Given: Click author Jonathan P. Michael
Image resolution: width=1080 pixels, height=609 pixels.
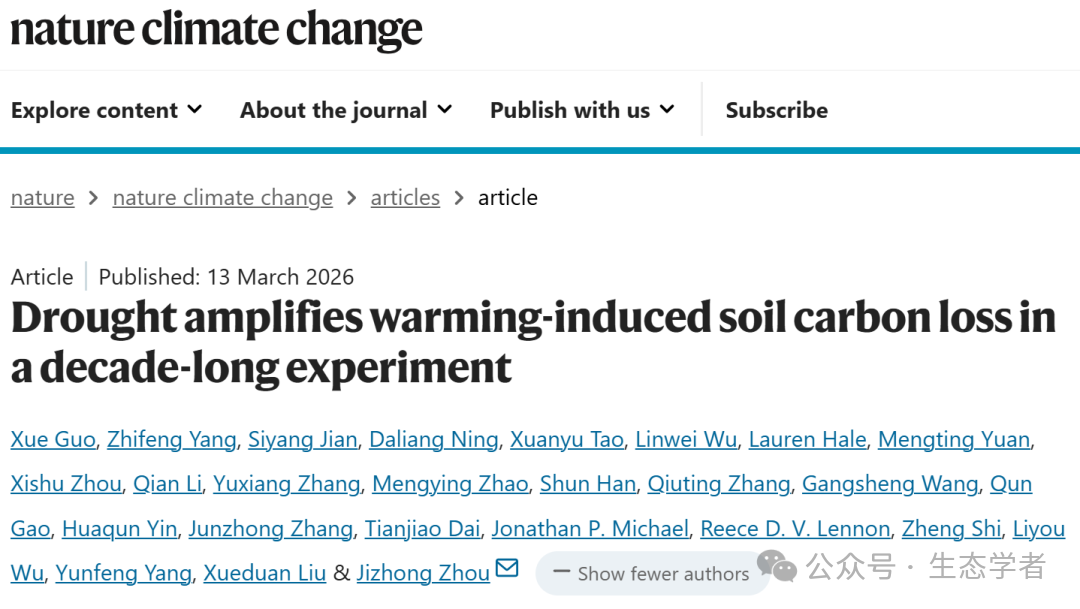Looking at the screenshot, I should [x=590, y=529].
